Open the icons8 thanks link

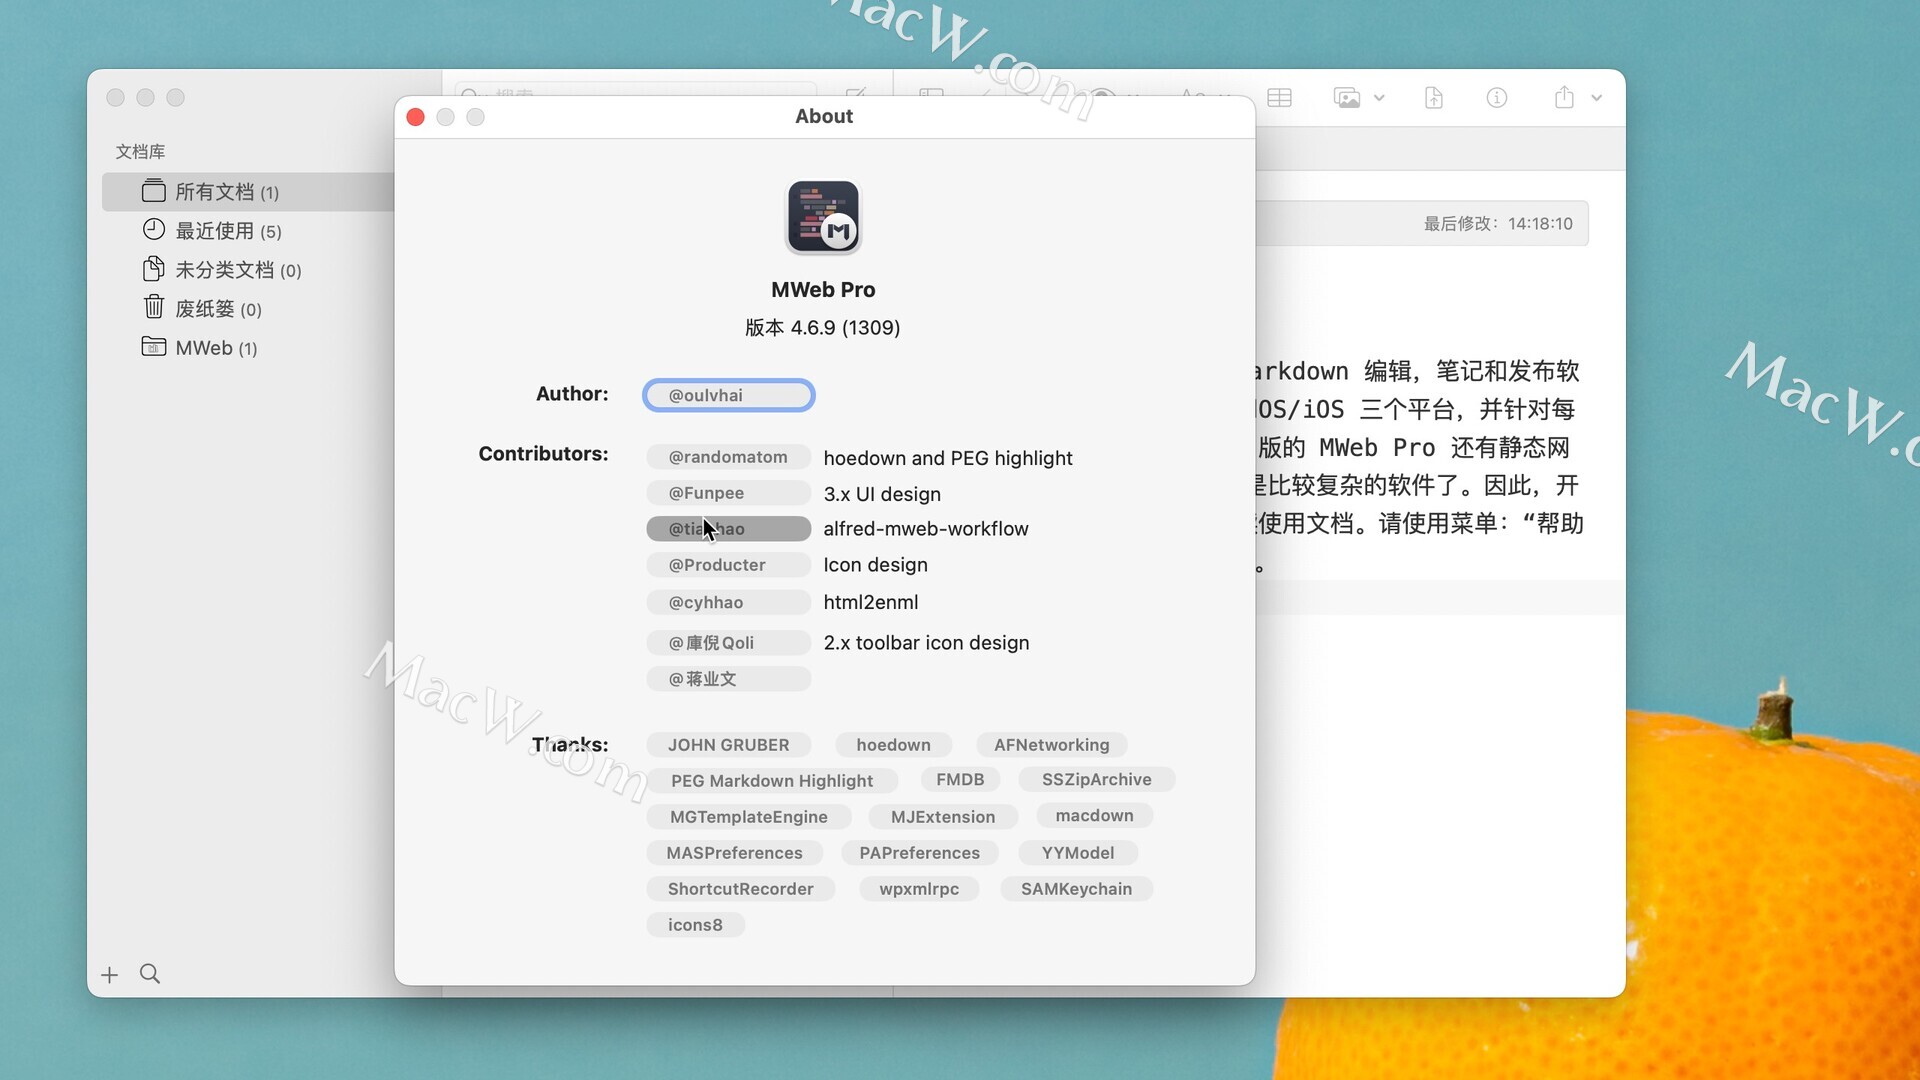click(695, 925)
